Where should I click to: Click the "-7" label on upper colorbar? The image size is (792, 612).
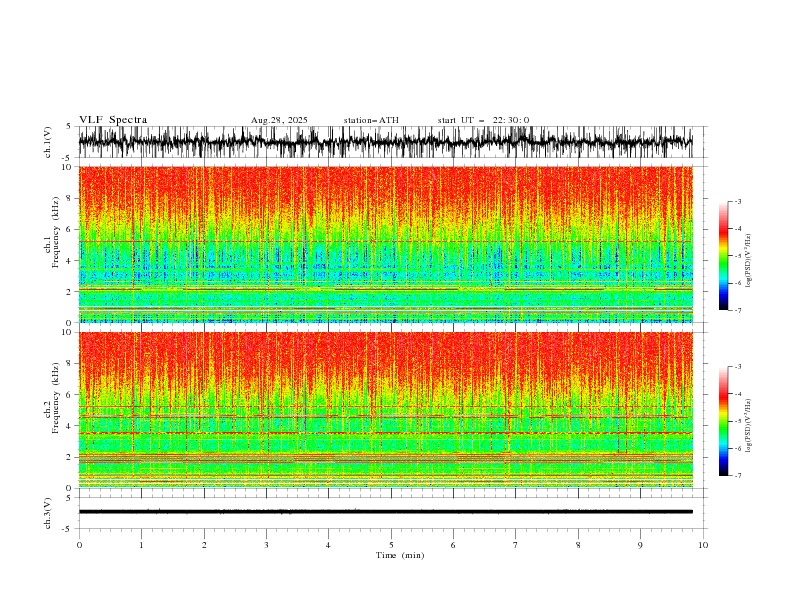[737, 311]
